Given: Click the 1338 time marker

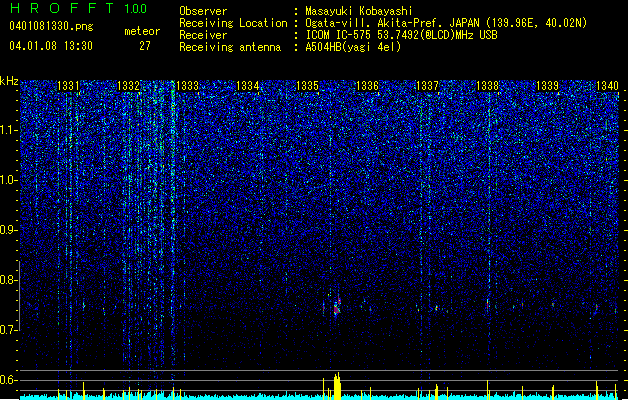Looking at the screenshot, I should (487, 86).
